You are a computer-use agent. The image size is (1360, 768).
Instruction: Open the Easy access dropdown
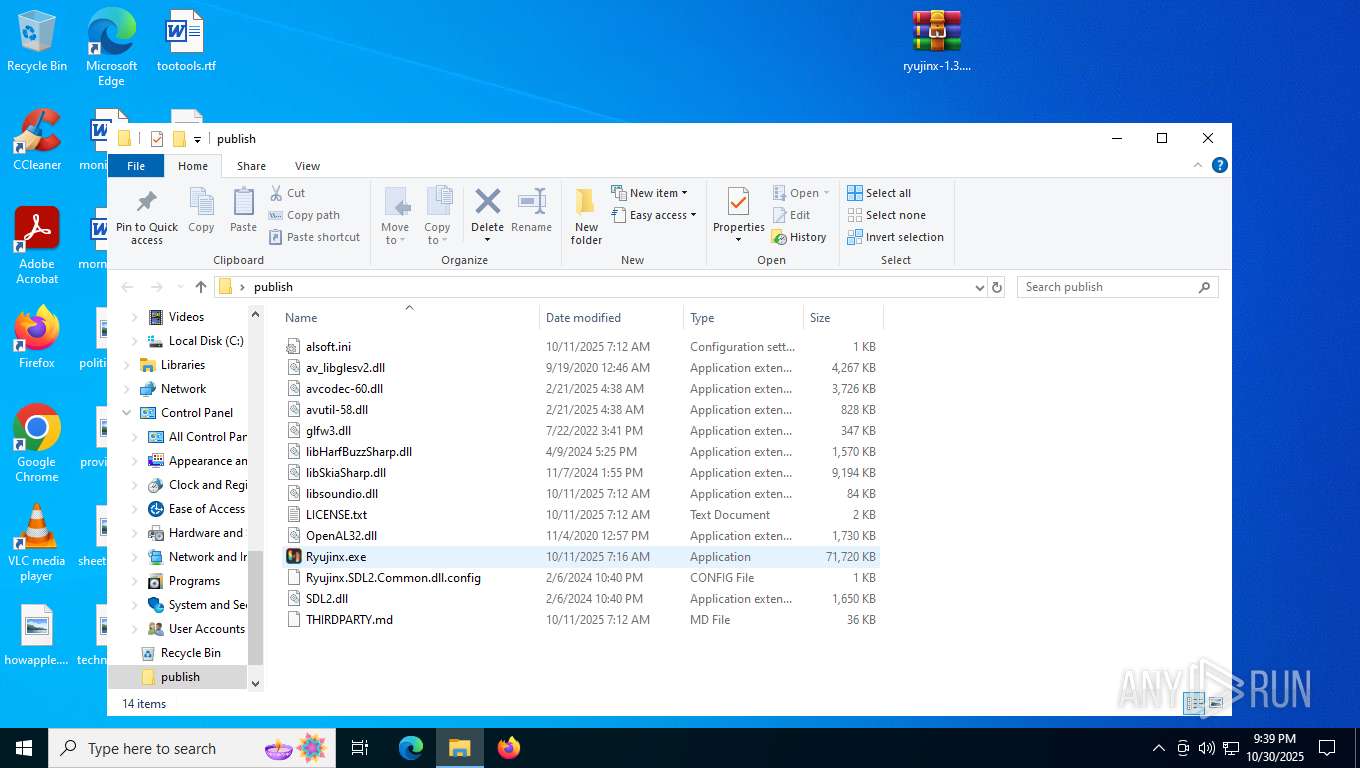coord(654,215)
